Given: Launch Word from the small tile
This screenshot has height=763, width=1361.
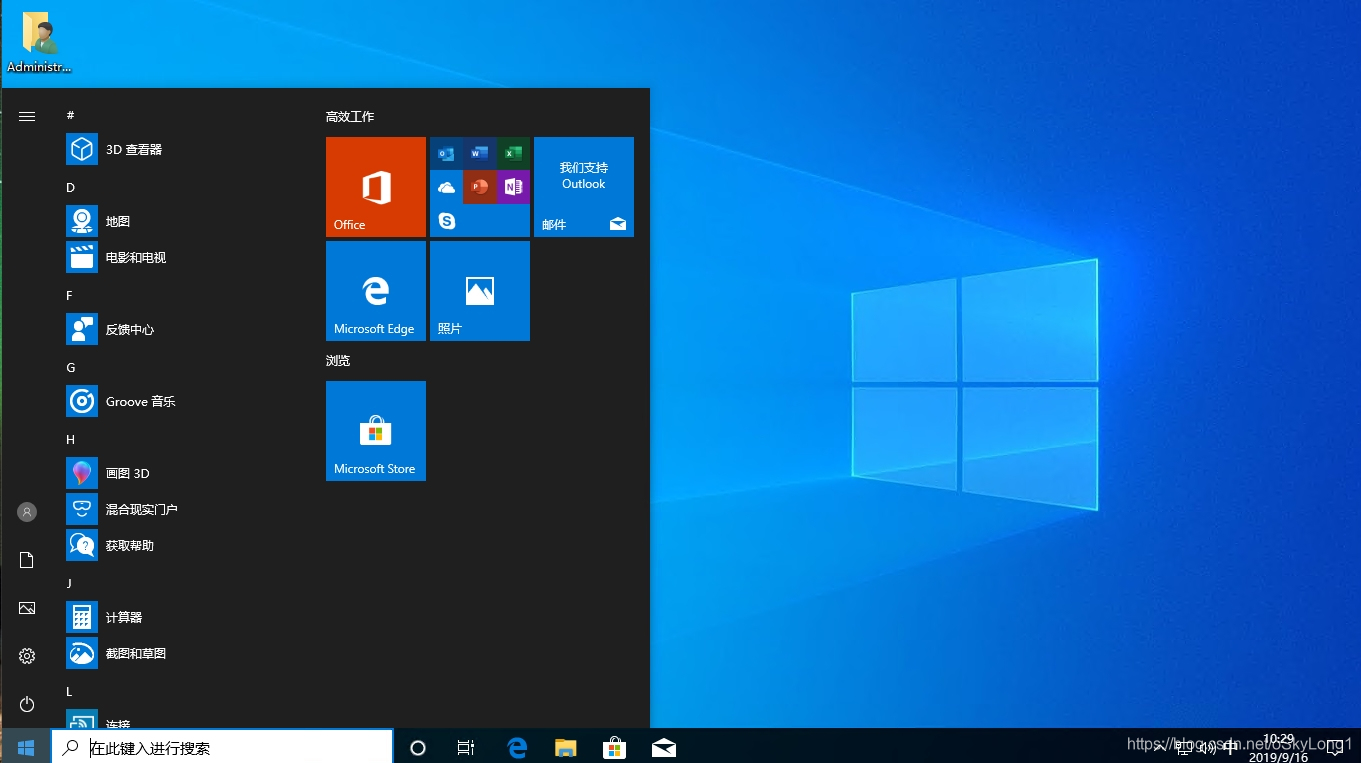Looking at the screenshot, I should click(480, 154).
